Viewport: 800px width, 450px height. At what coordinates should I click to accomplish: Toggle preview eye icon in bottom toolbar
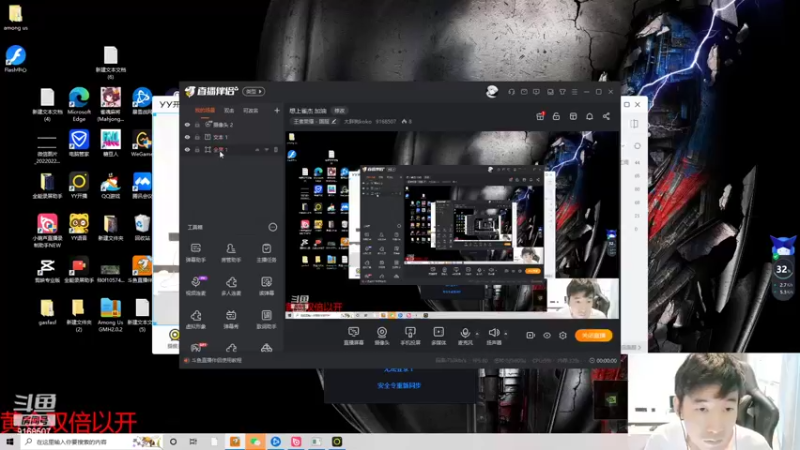tap(547, 335)
